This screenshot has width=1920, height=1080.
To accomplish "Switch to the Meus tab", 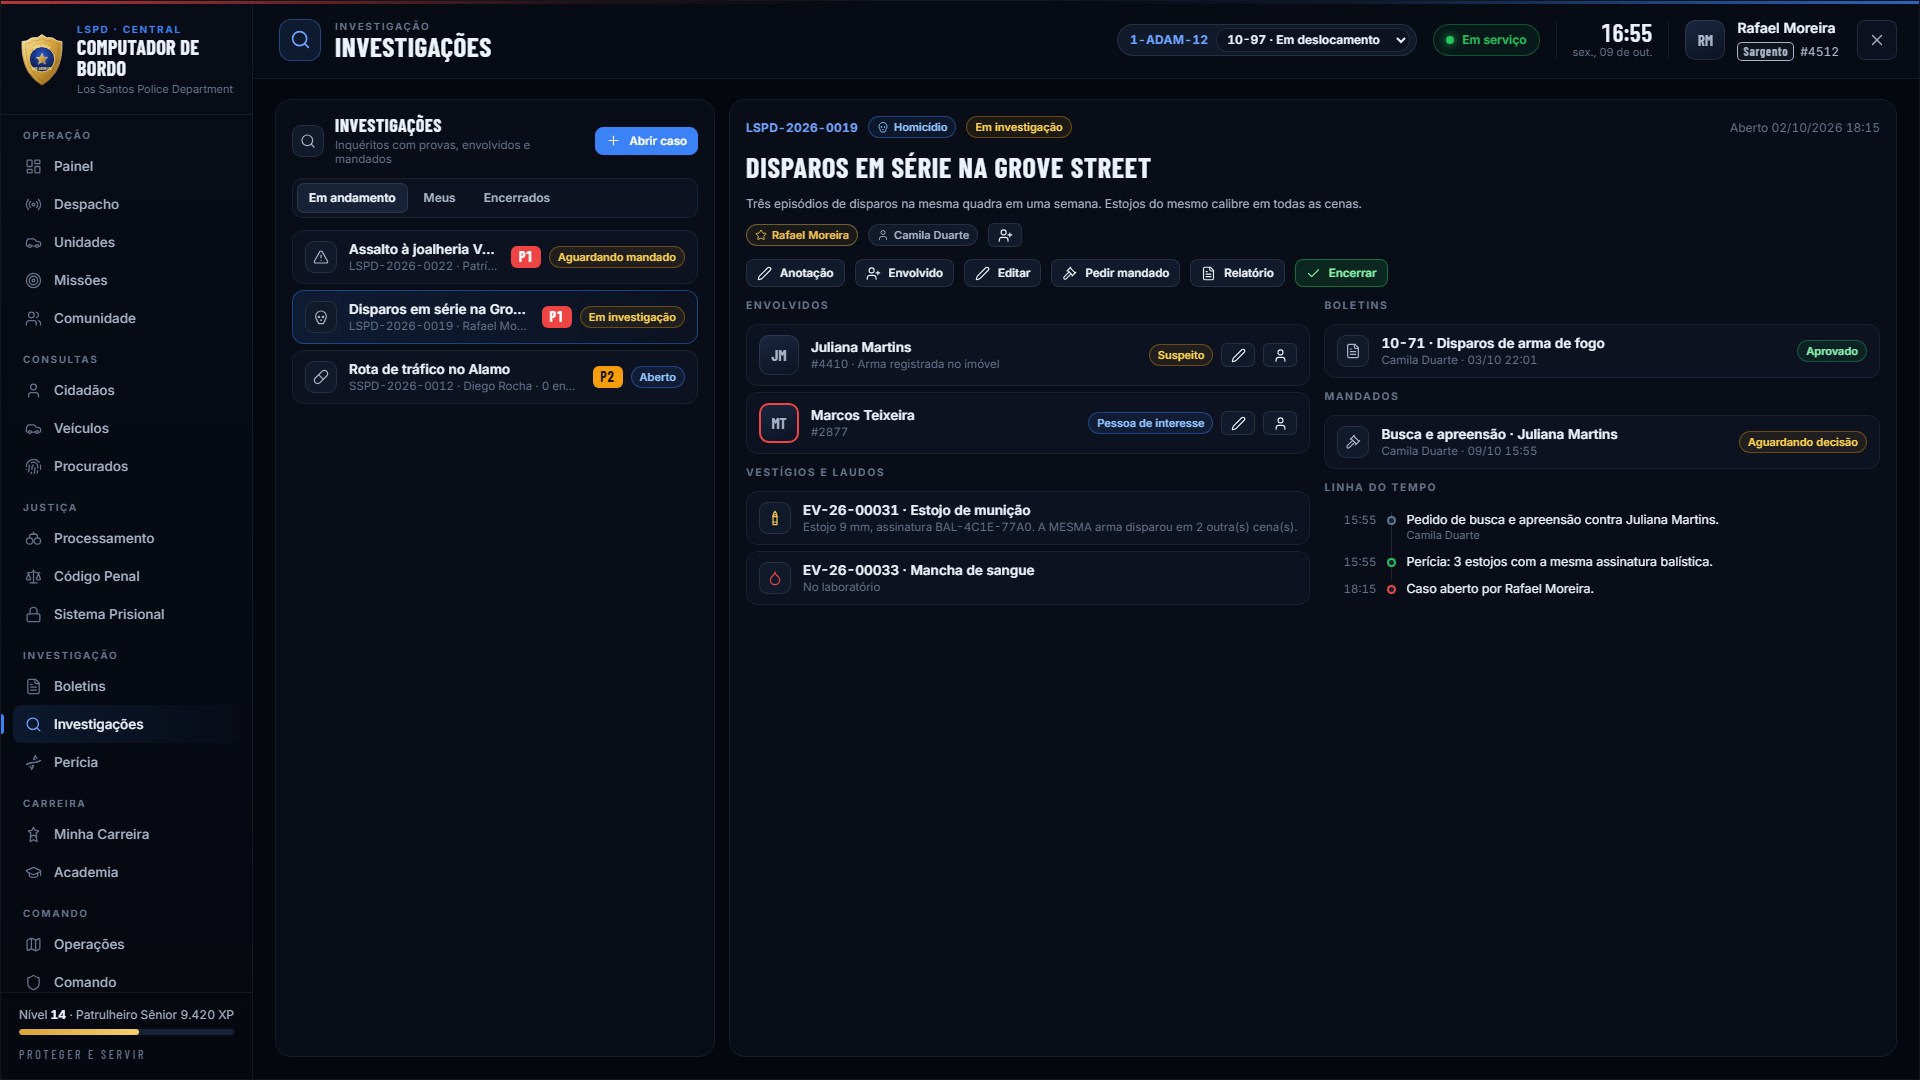I will [x=439, y=198].
